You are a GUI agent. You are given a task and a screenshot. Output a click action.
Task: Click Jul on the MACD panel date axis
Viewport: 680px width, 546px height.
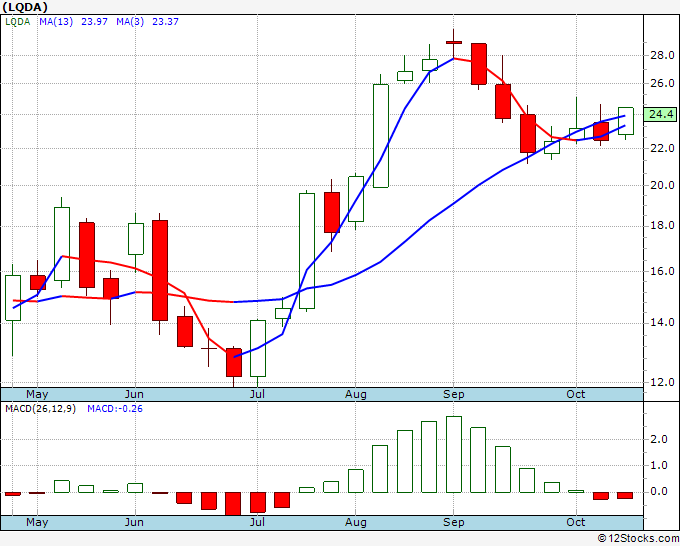pyautogui.click(x=257, y=522)
